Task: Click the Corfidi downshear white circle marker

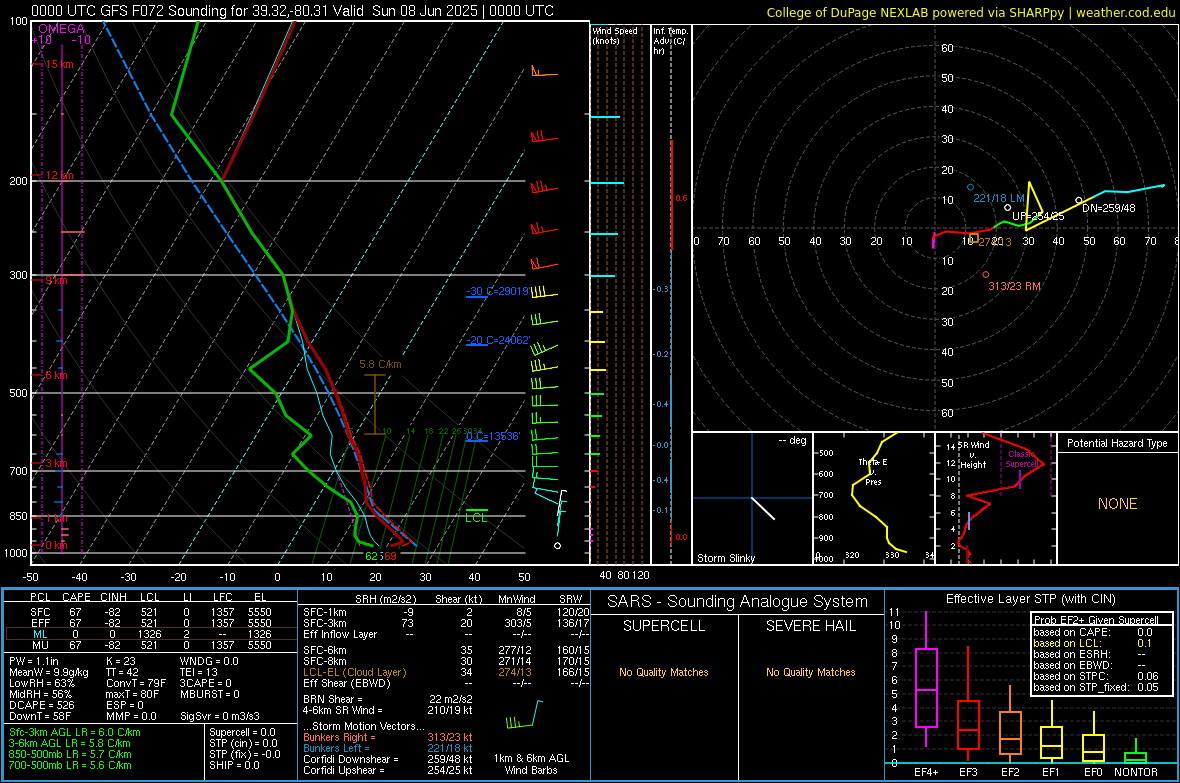Action: [1078, 200]
